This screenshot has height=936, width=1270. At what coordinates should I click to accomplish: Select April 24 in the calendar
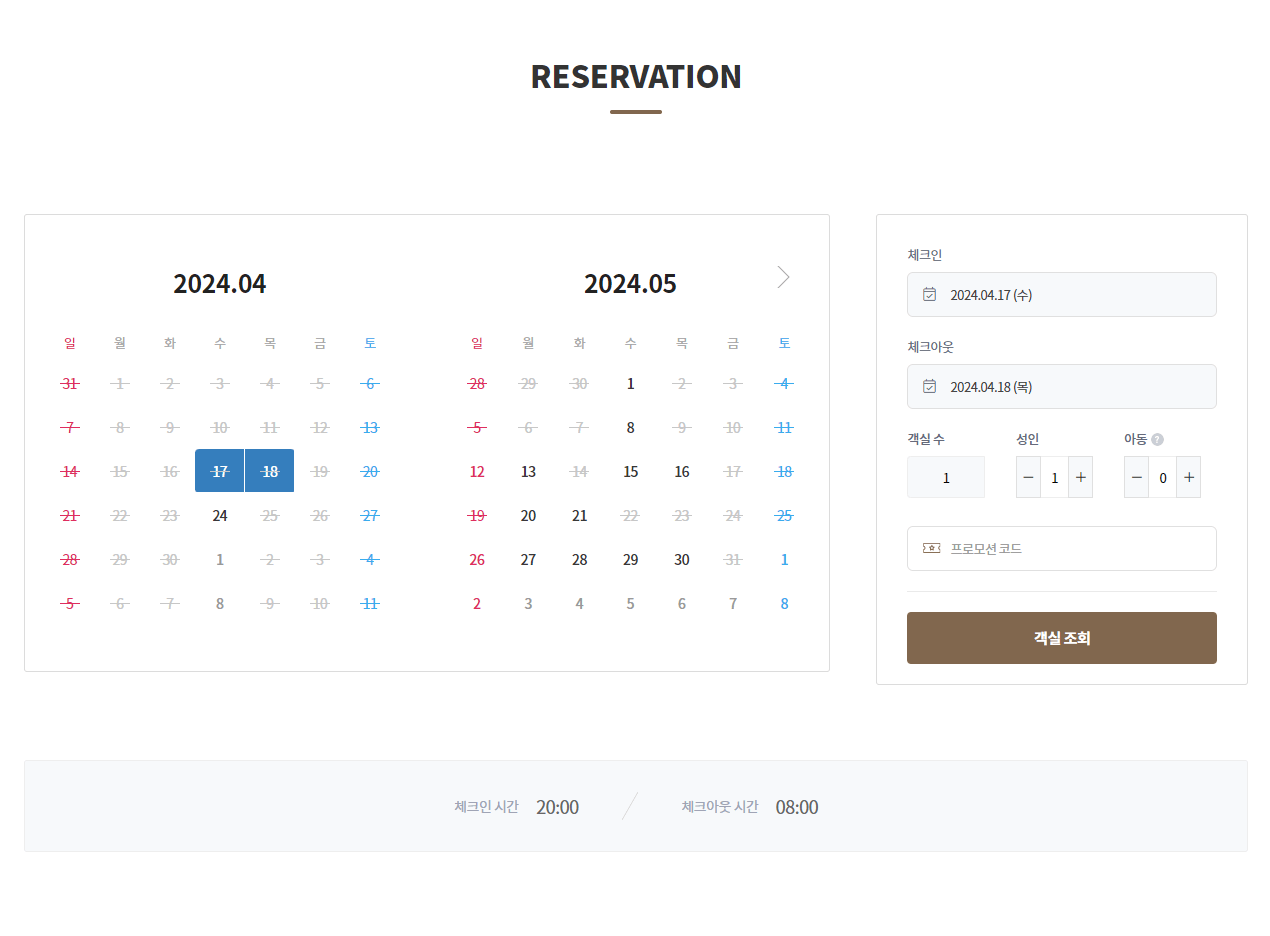(x=220, y=516)
